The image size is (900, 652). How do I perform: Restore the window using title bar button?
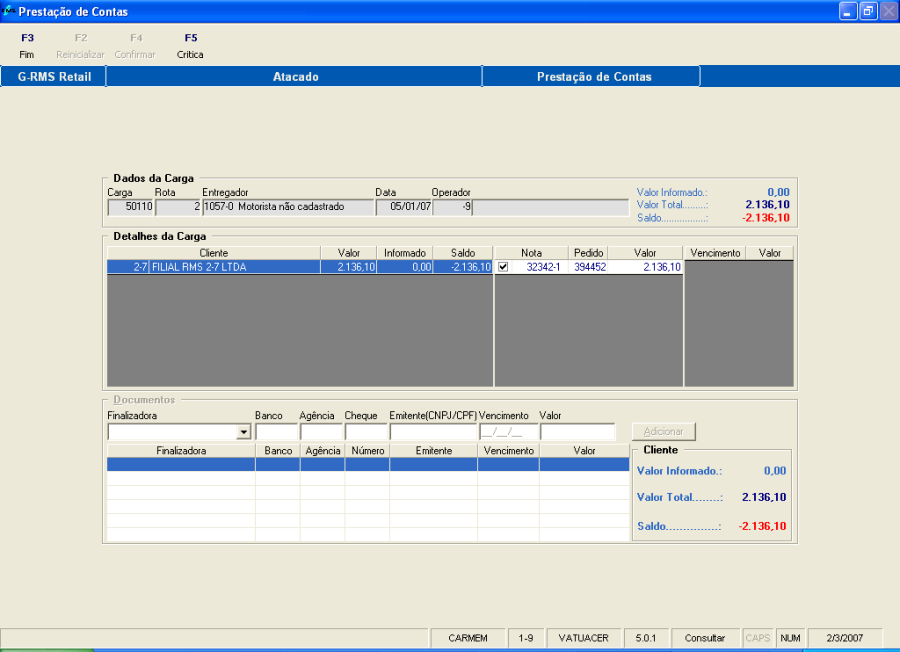click(x=868, y=11)
